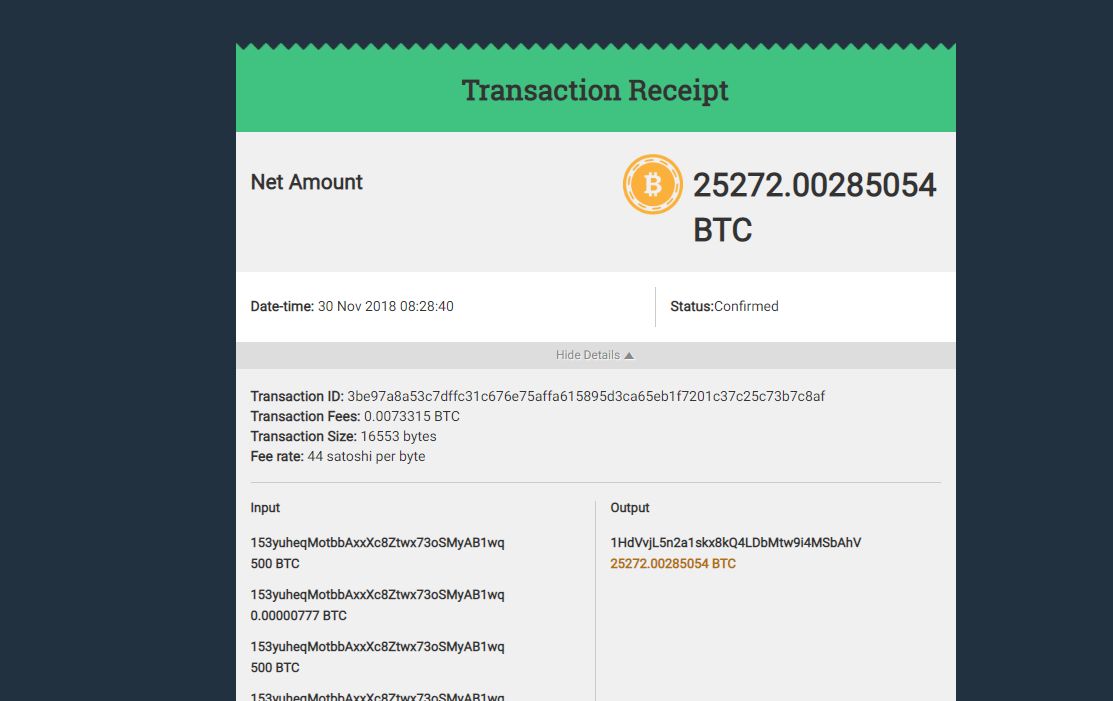Click the Transaction Size 16553 bytes text
Viewport: 1113px width, 701px height.
tap(344, 436)
